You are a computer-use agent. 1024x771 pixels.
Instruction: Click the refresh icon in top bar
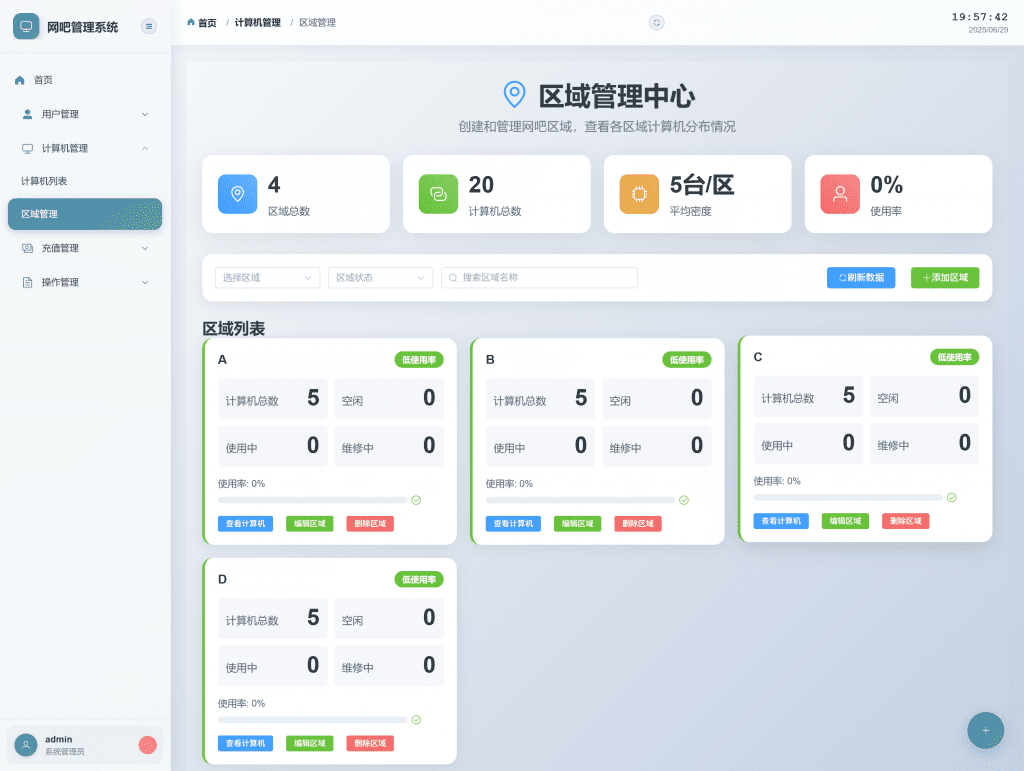click(x=656, y=22)
